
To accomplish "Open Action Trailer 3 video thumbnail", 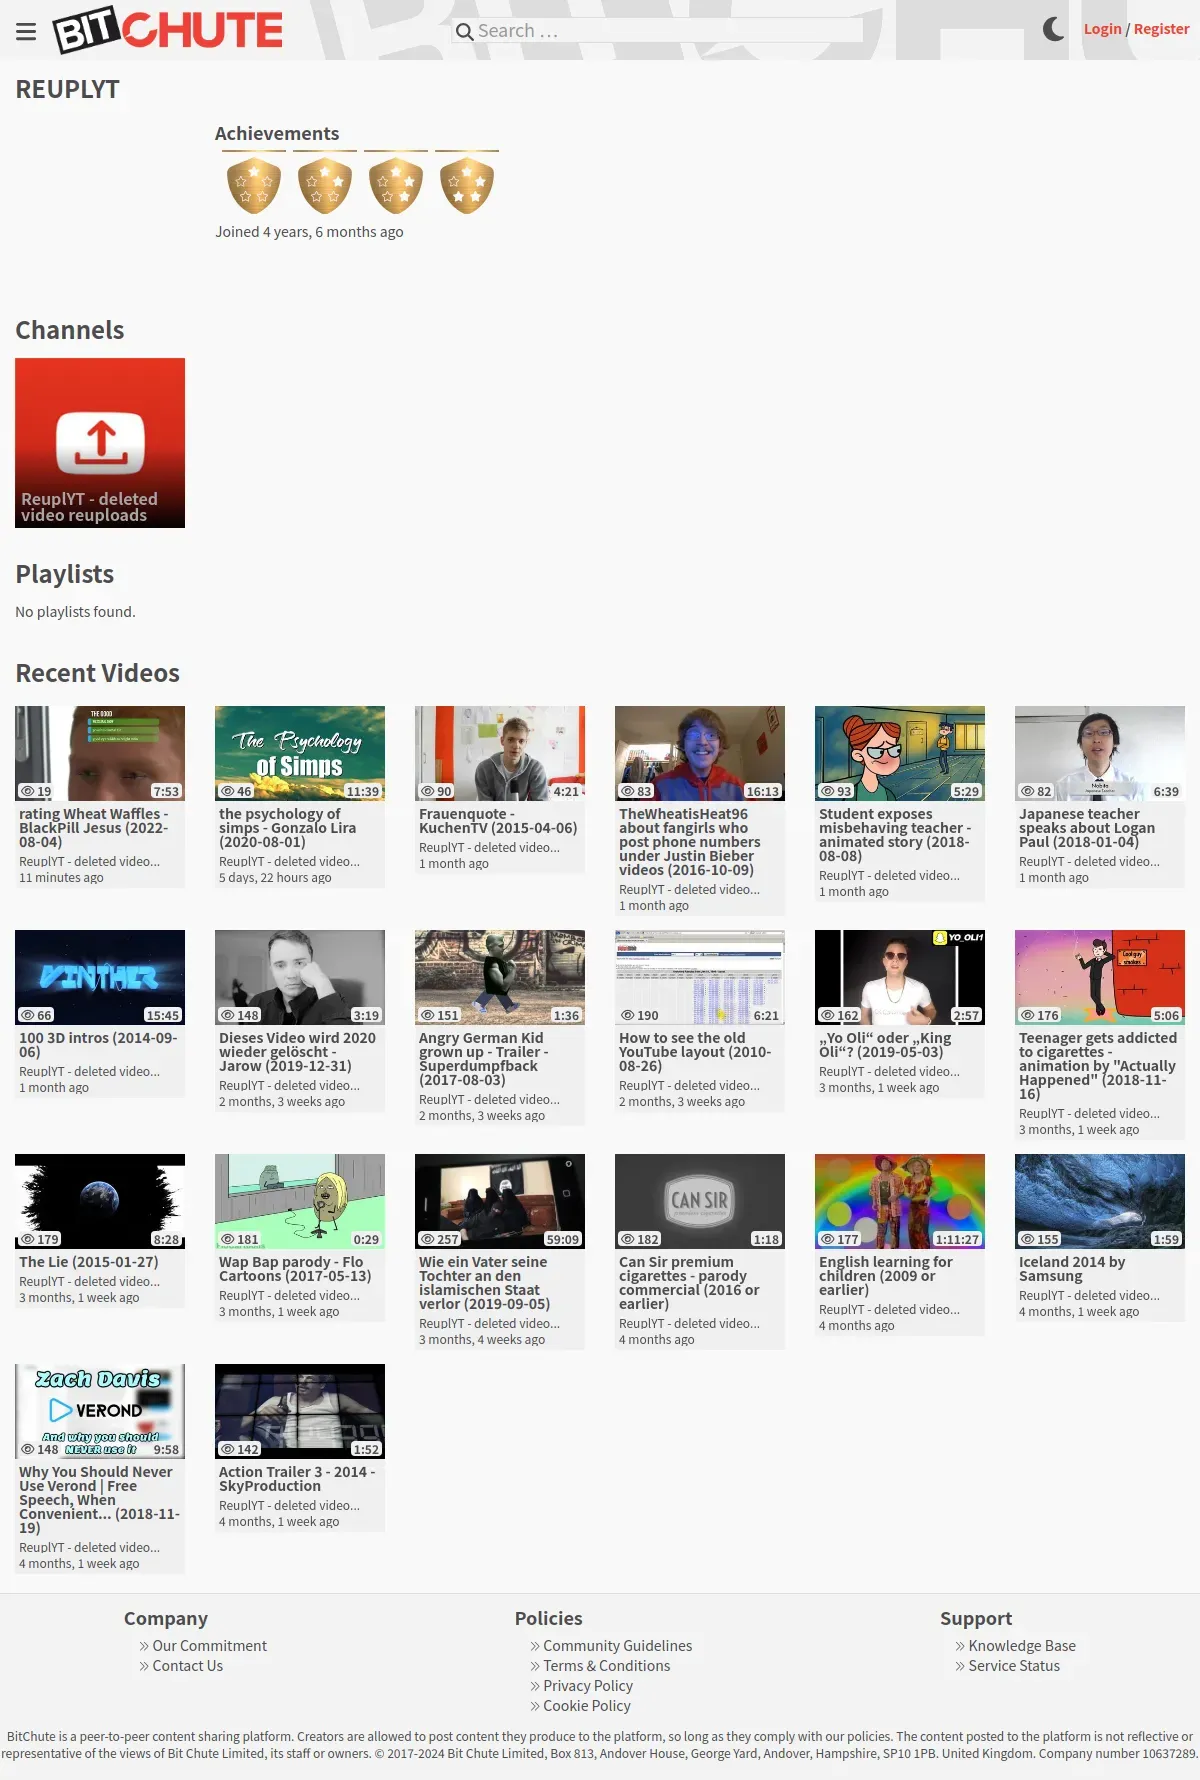I will [x=300, y=1411].
